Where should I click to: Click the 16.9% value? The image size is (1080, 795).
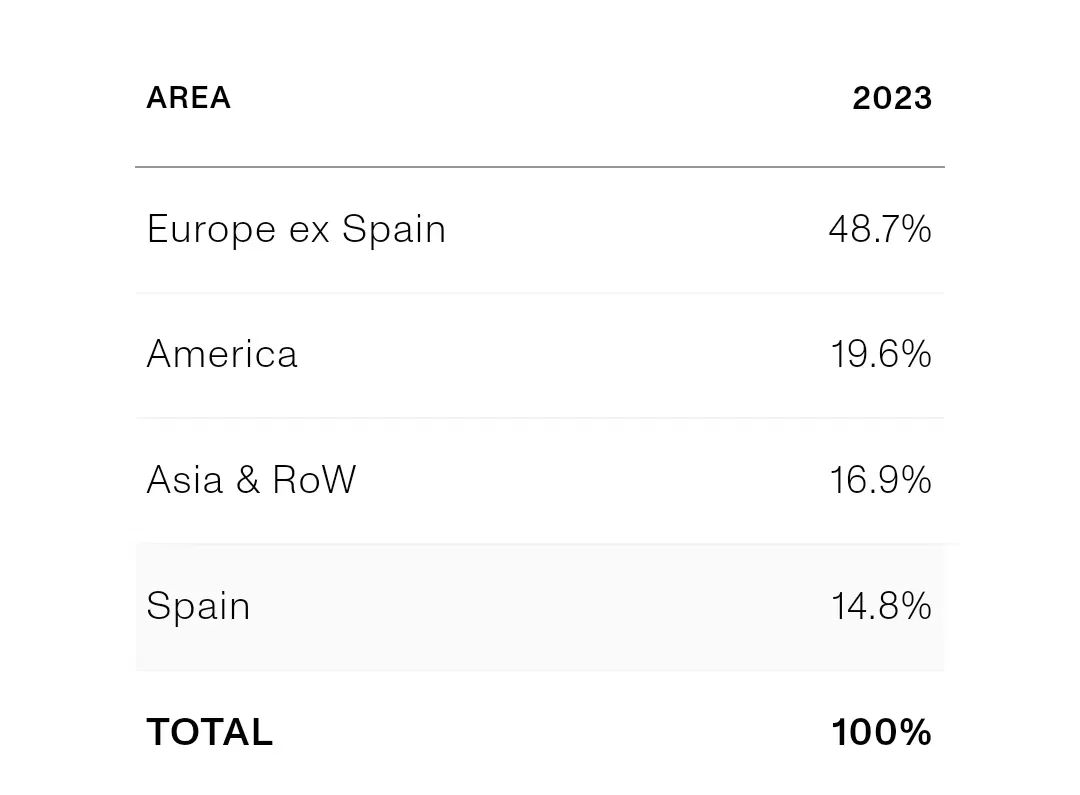(x=880, y=480)
